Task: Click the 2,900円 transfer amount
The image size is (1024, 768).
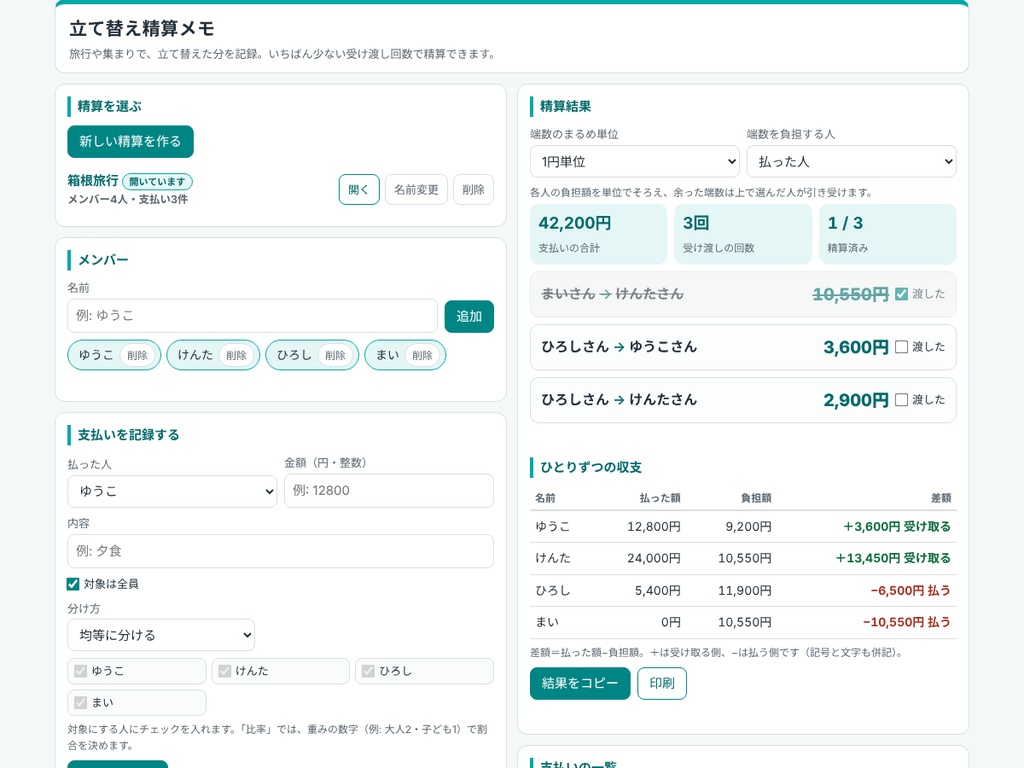Action: (856, 400)
